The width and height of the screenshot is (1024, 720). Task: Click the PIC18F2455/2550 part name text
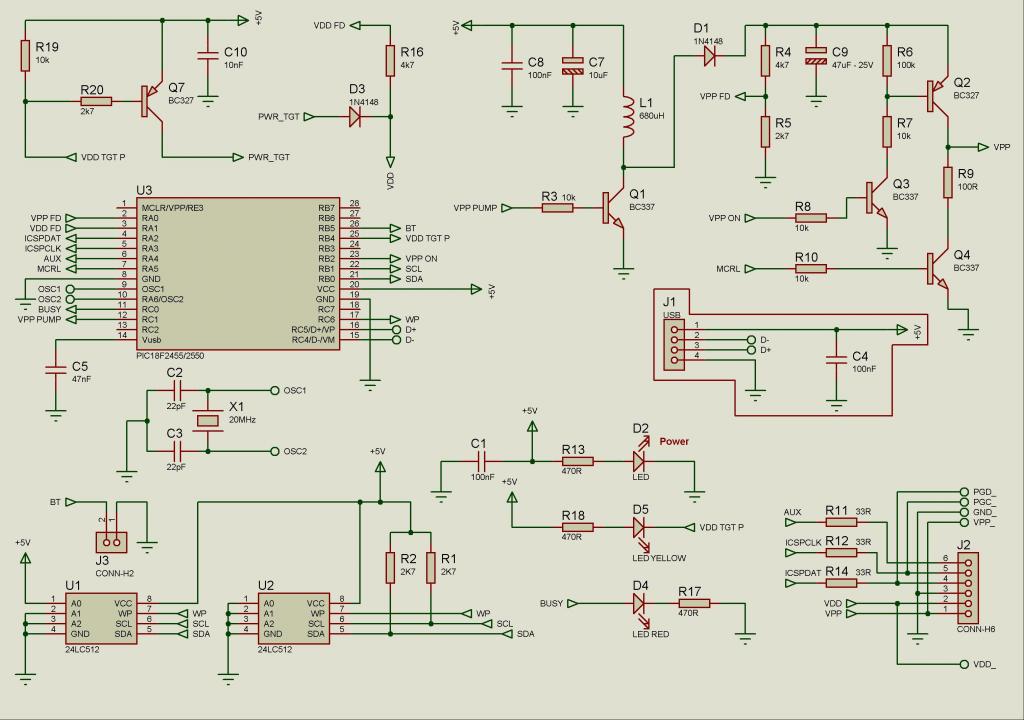[x=168, y=356]
